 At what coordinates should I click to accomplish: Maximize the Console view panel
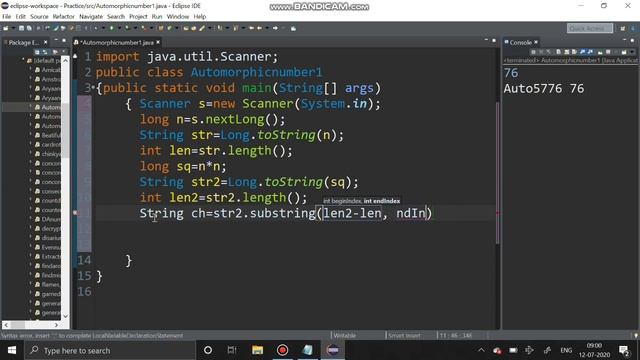[632, 41]
